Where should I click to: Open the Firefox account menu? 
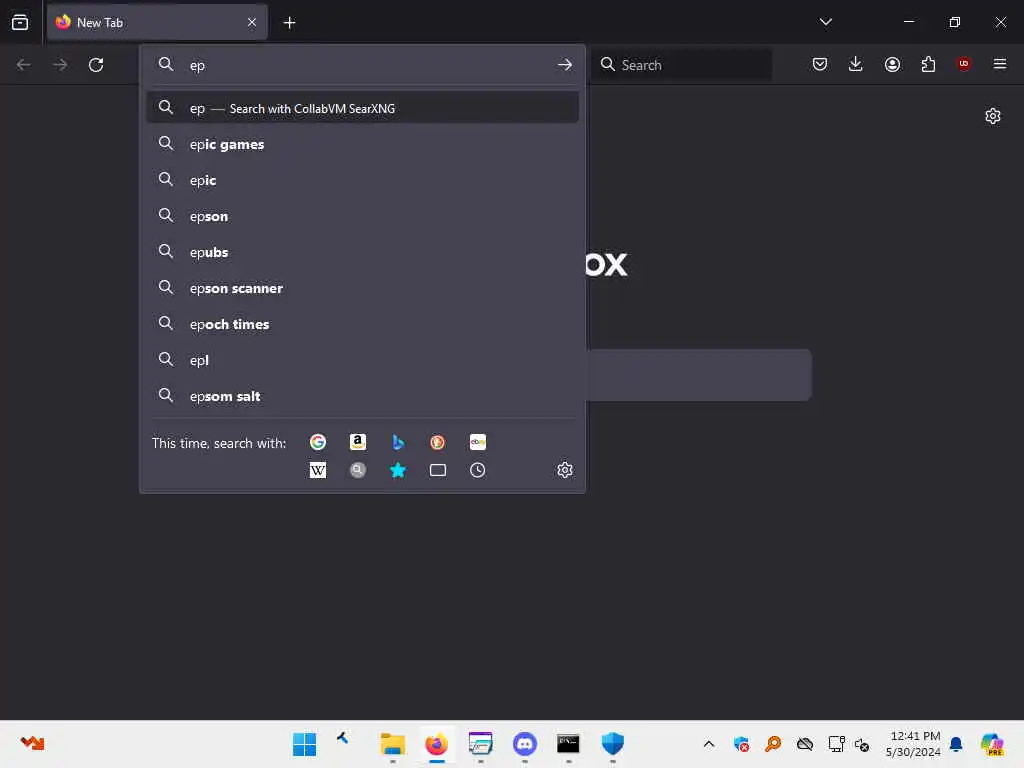coord(892,64)
